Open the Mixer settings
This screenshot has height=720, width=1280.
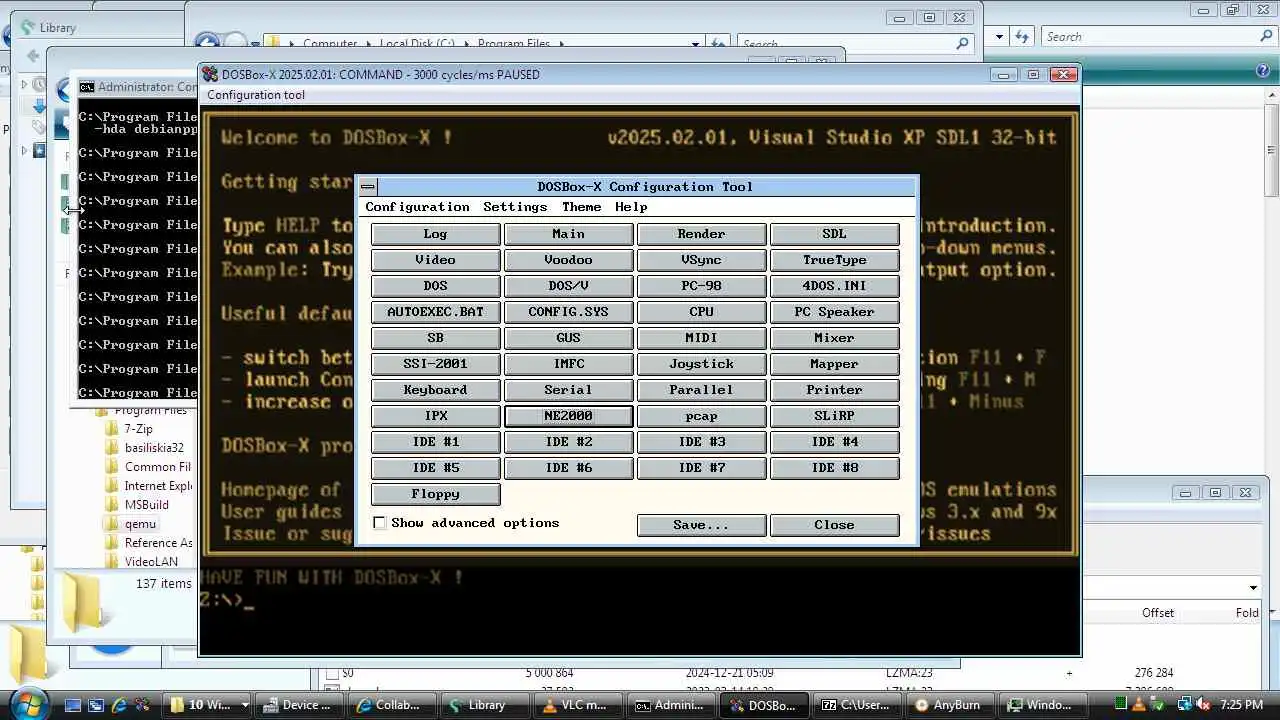point(834,338)
